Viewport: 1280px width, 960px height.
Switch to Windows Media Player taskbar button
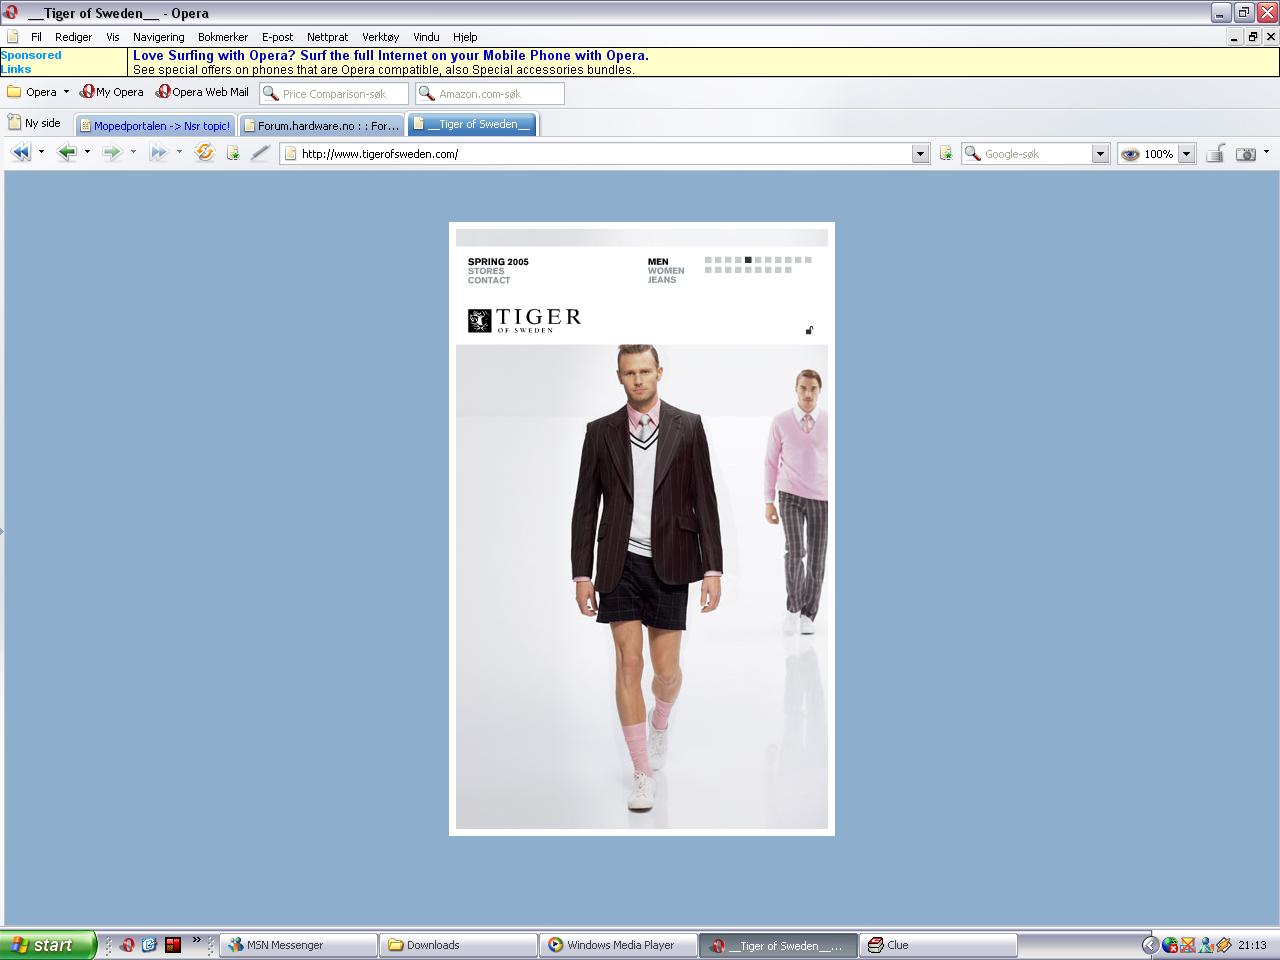[x=618, y=945]
